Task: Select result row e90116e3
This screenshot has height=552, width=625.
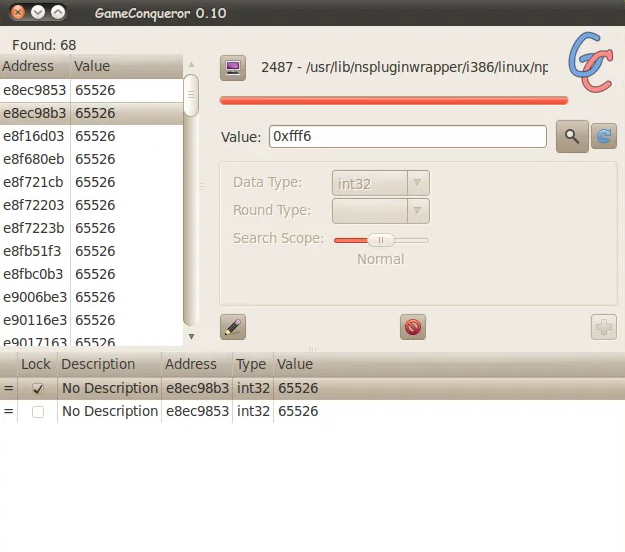Action: (91, 320)
